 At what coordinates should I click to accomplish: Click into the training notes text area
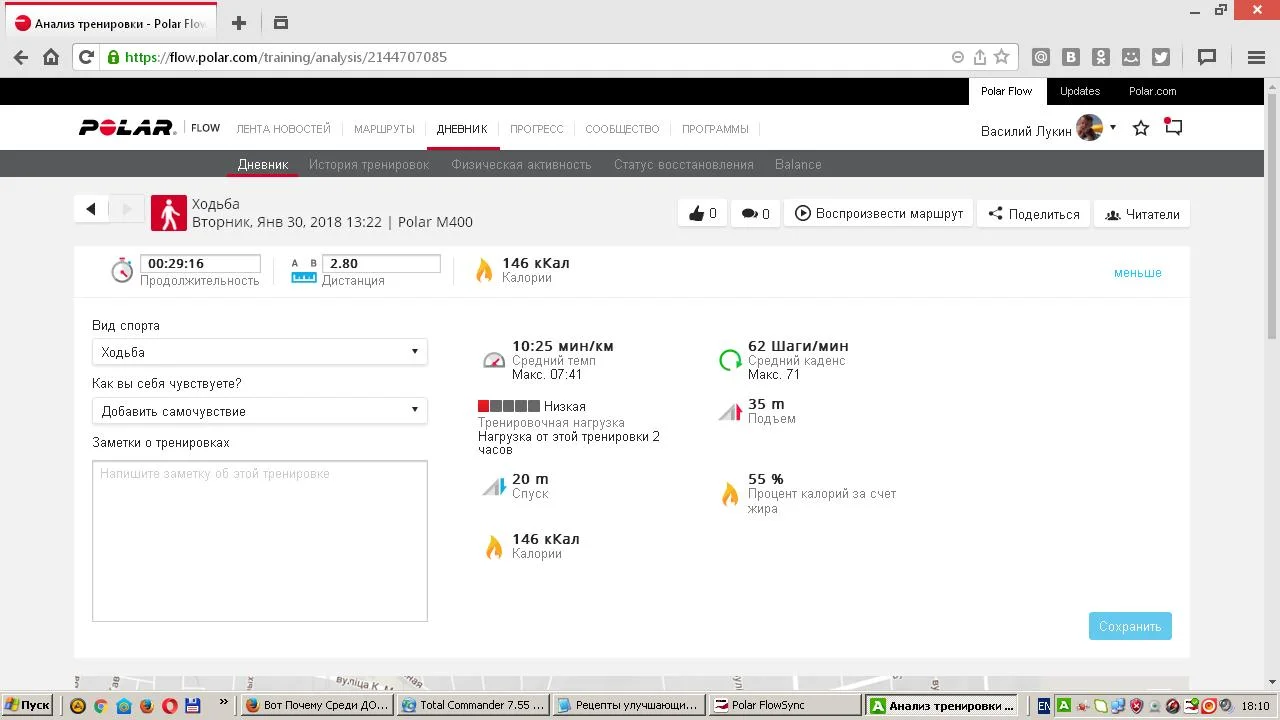point(259,541)
